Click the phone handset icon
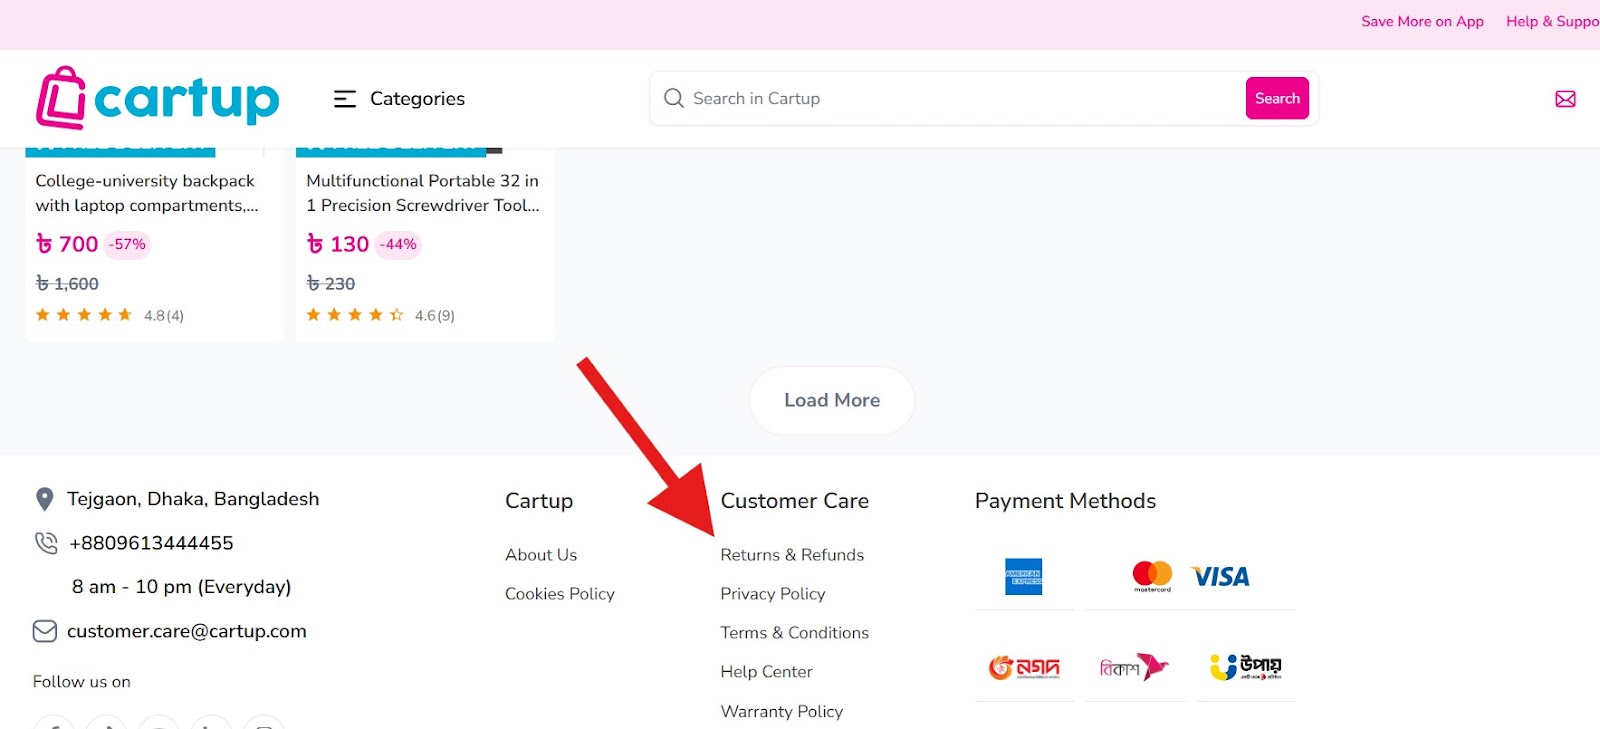Viewport: 1600px width, 729px height. point(46,543)
